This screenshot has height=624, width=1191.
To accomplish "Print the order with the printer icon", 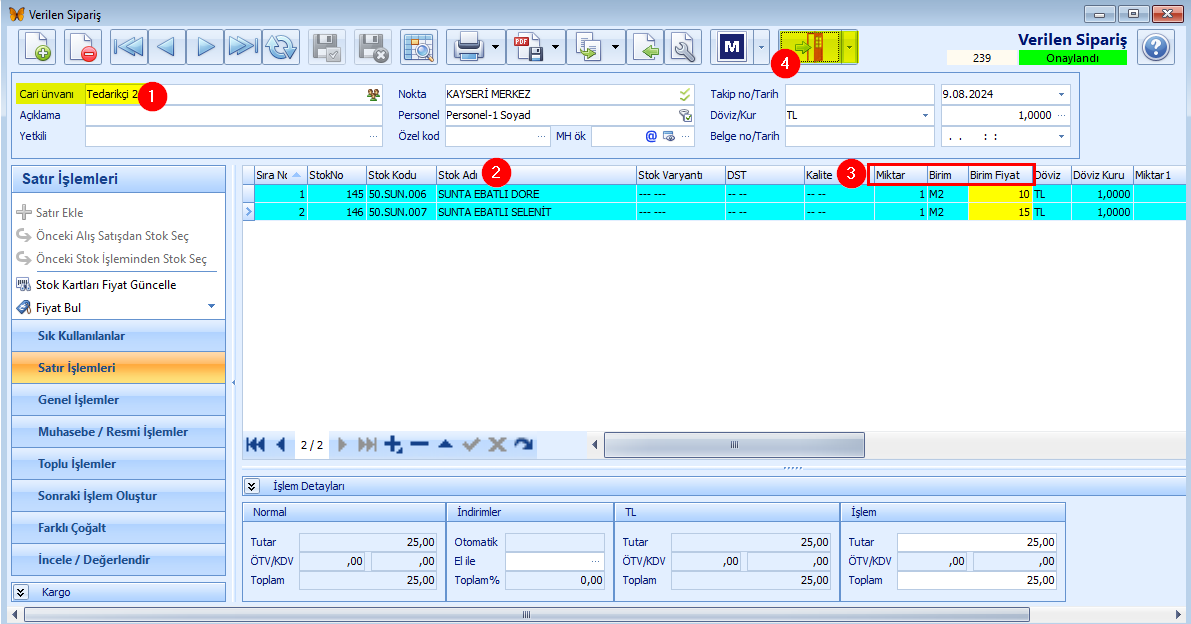I will click(x=468, y=47).
